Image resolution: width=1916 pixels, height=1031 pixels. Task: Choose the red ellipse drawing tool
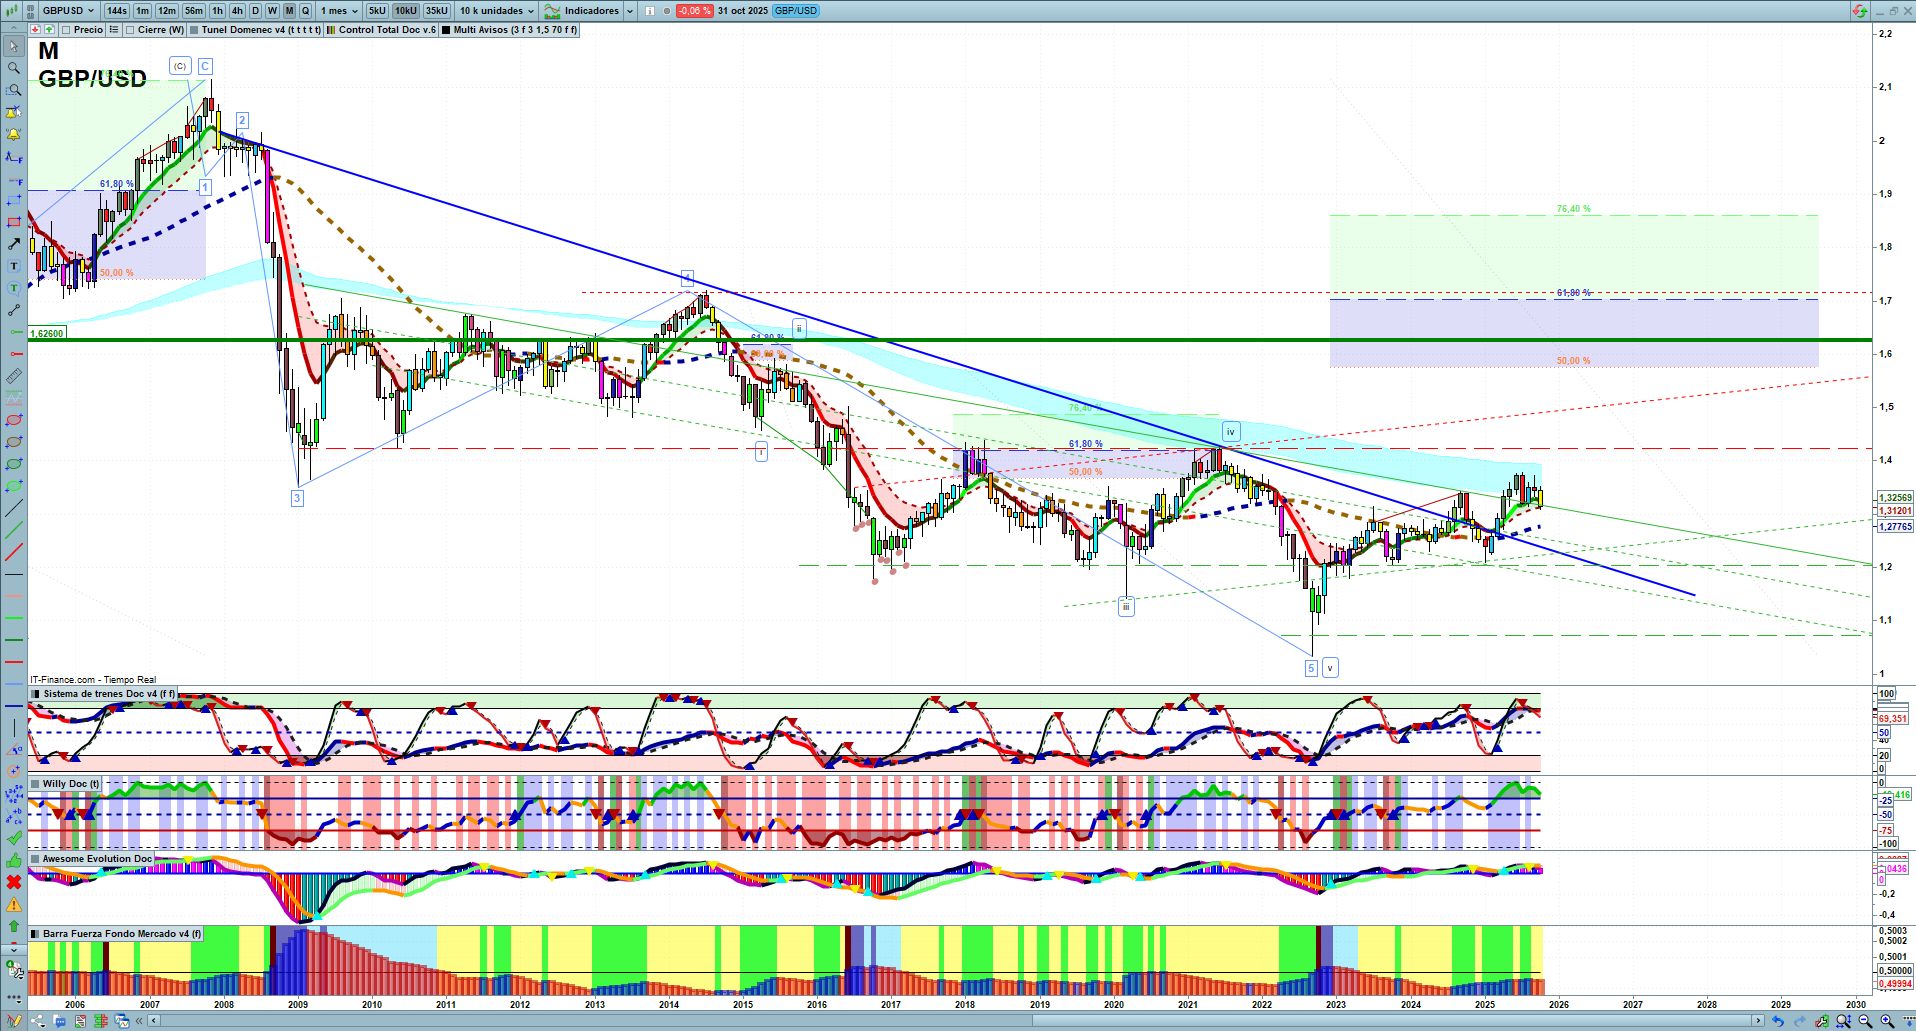coord(14,420)
